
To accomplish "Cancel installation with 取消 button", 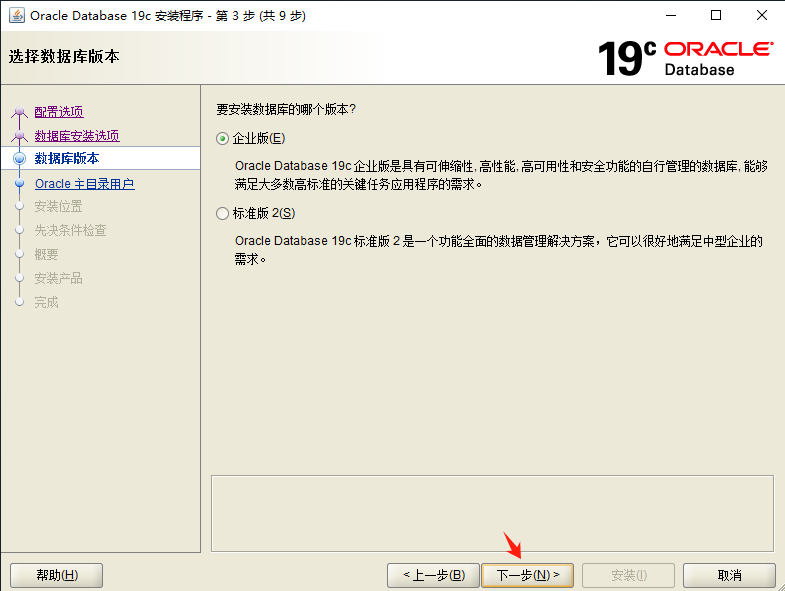I will click(x=729, y=575).
